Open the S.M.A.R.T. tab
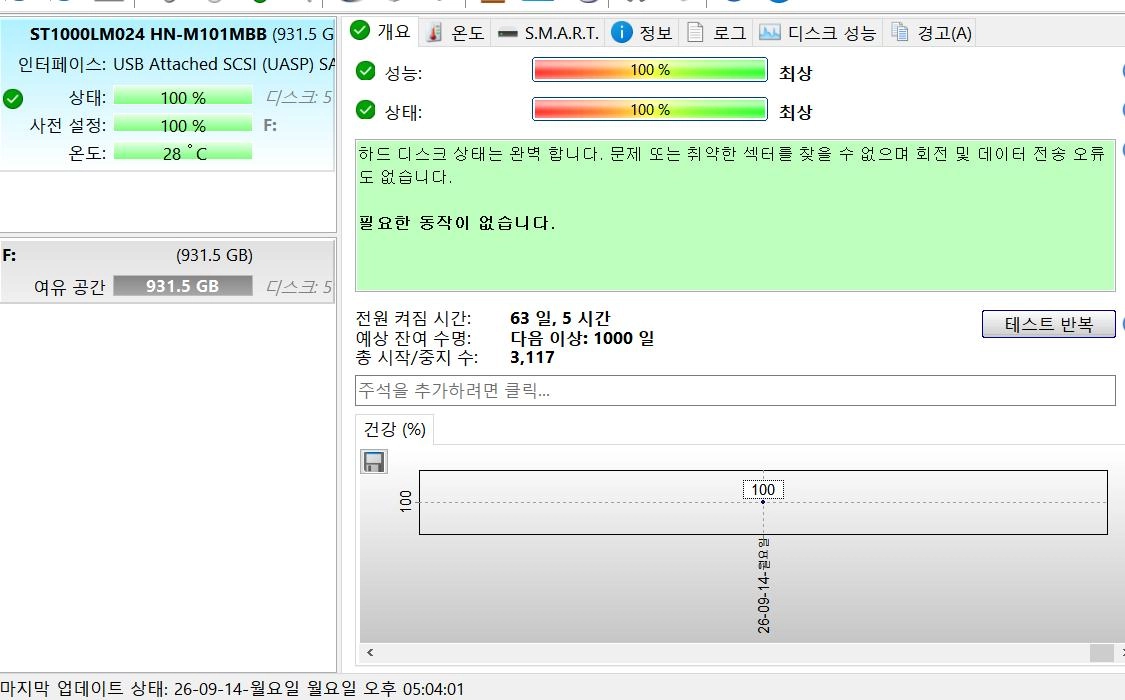Viewport: 1125px width, 700px height. coord(548,33)
